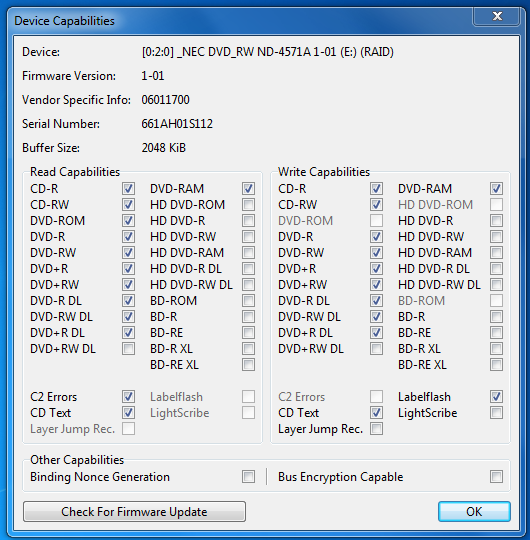
Task: Toggle DVD-RW checkbox under Read Capabilities
Action: tap(128, 253)
